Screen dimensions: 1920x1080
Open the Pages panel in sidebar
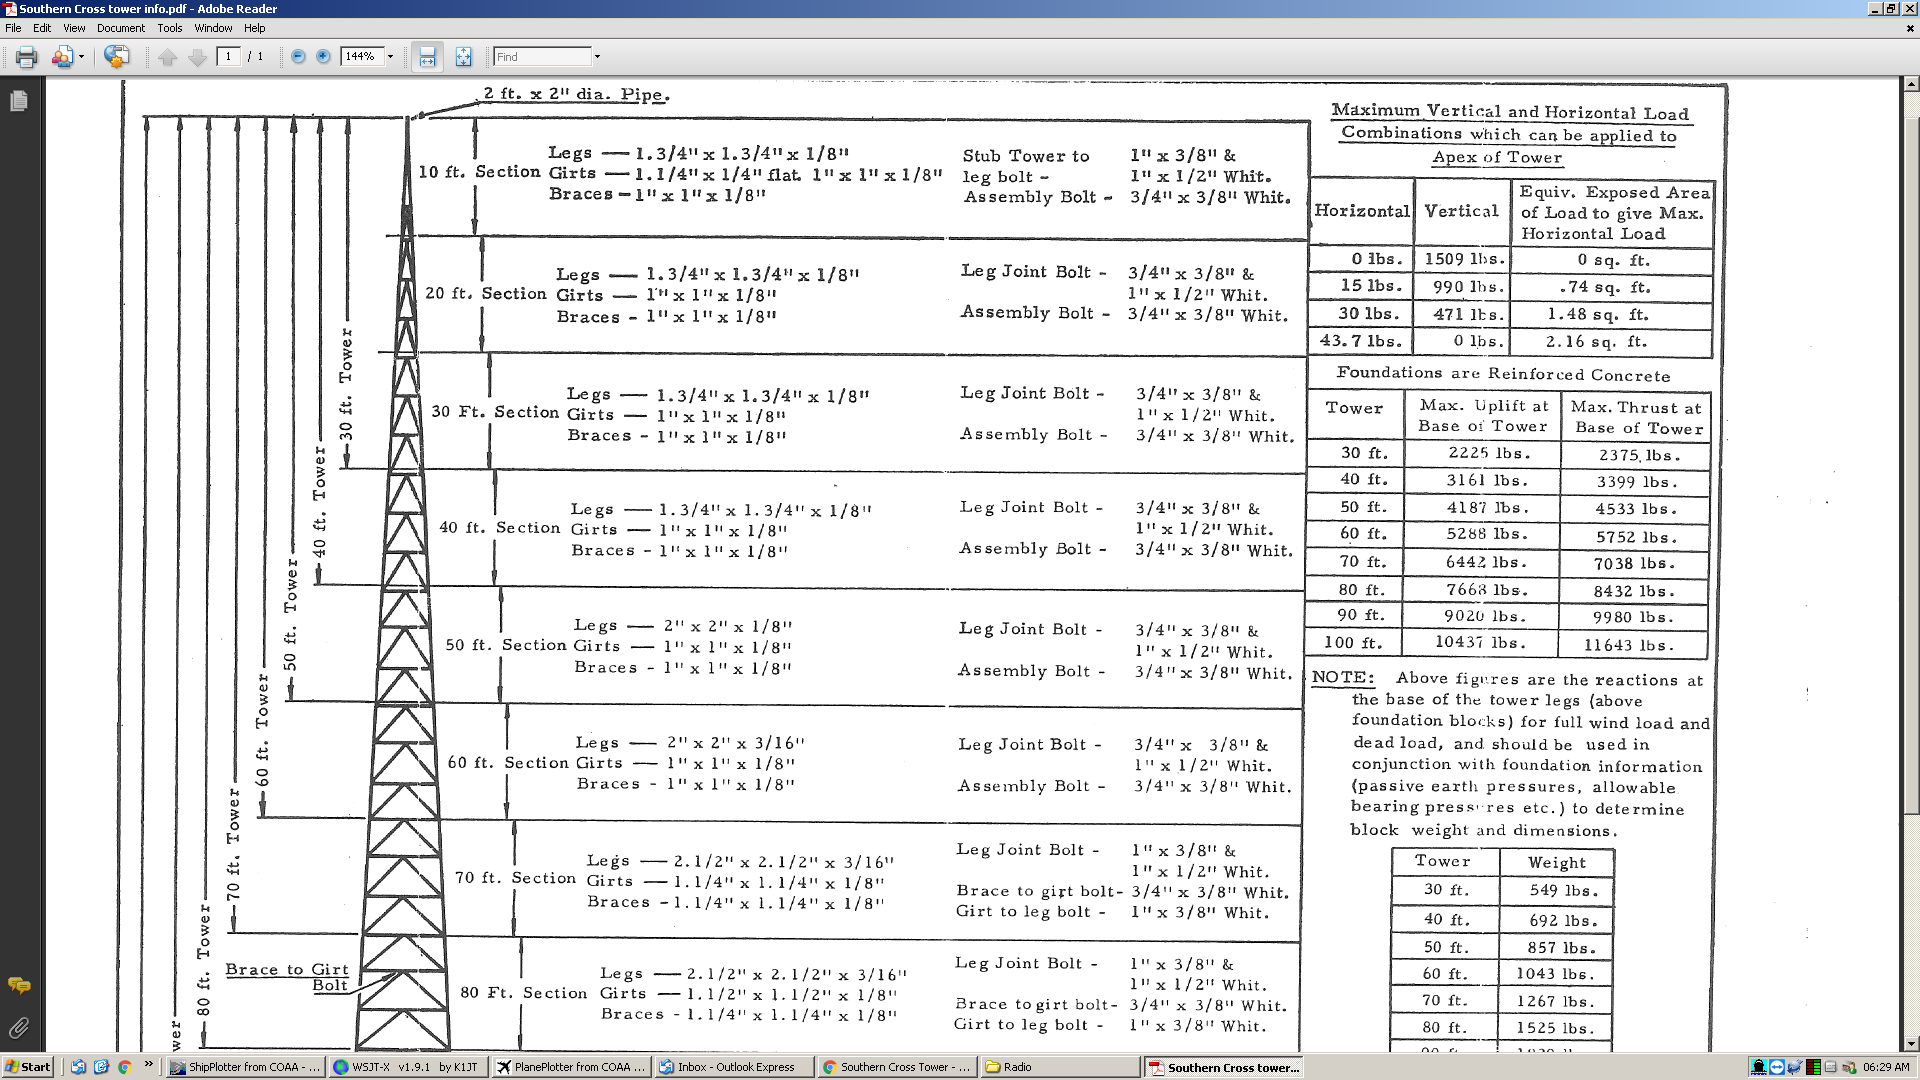[x=19, y=101]
